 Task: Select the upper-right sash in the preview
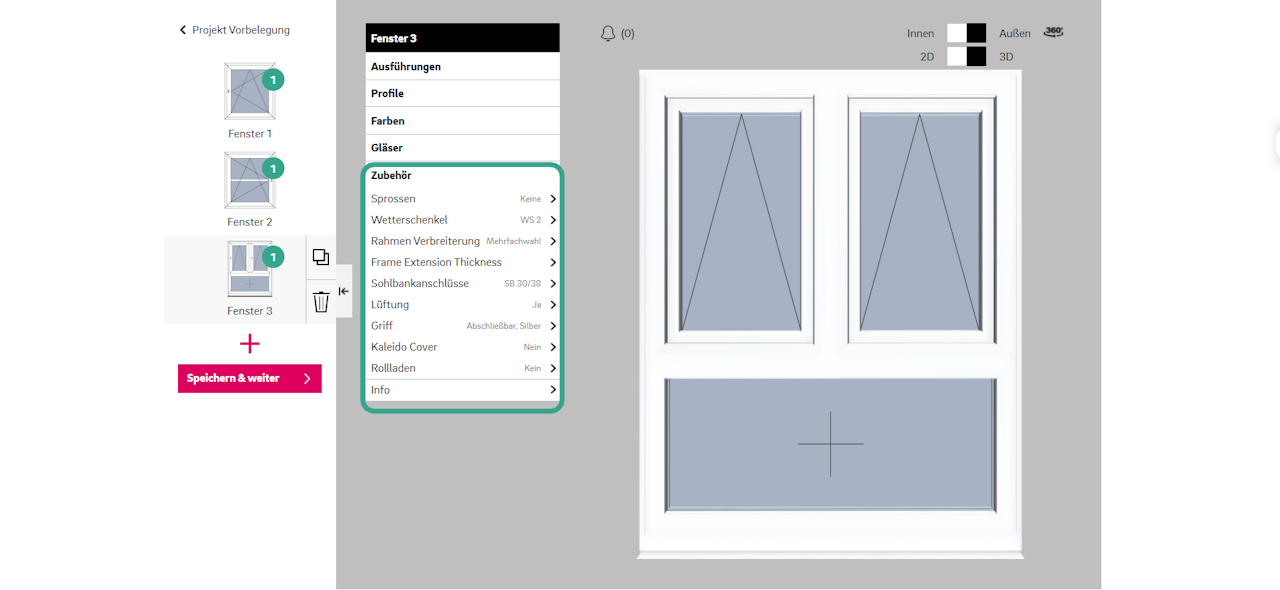pyautogui.click(x=922, y=220)
